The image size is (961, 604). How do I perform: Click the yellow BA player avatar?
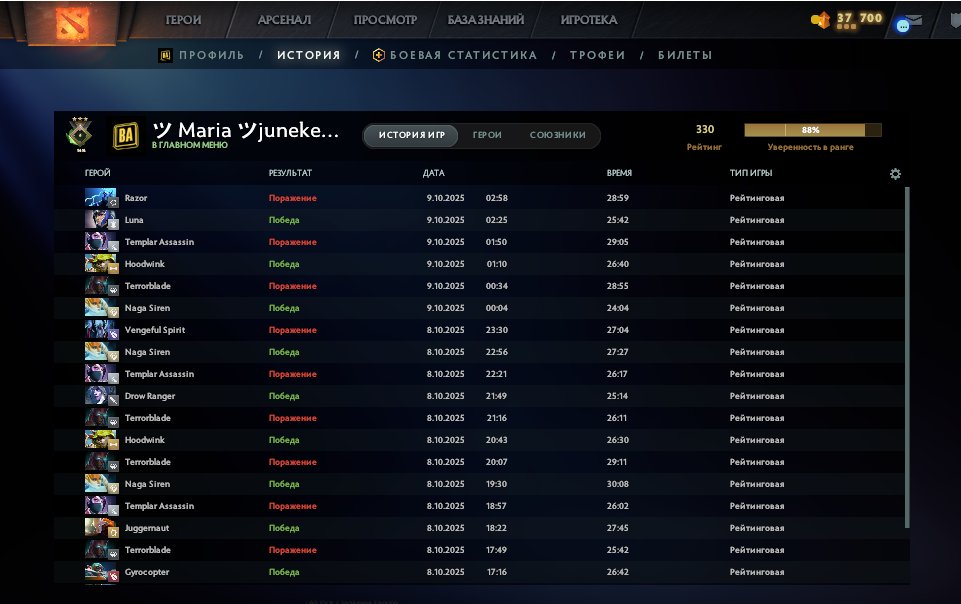pos(126,135)
